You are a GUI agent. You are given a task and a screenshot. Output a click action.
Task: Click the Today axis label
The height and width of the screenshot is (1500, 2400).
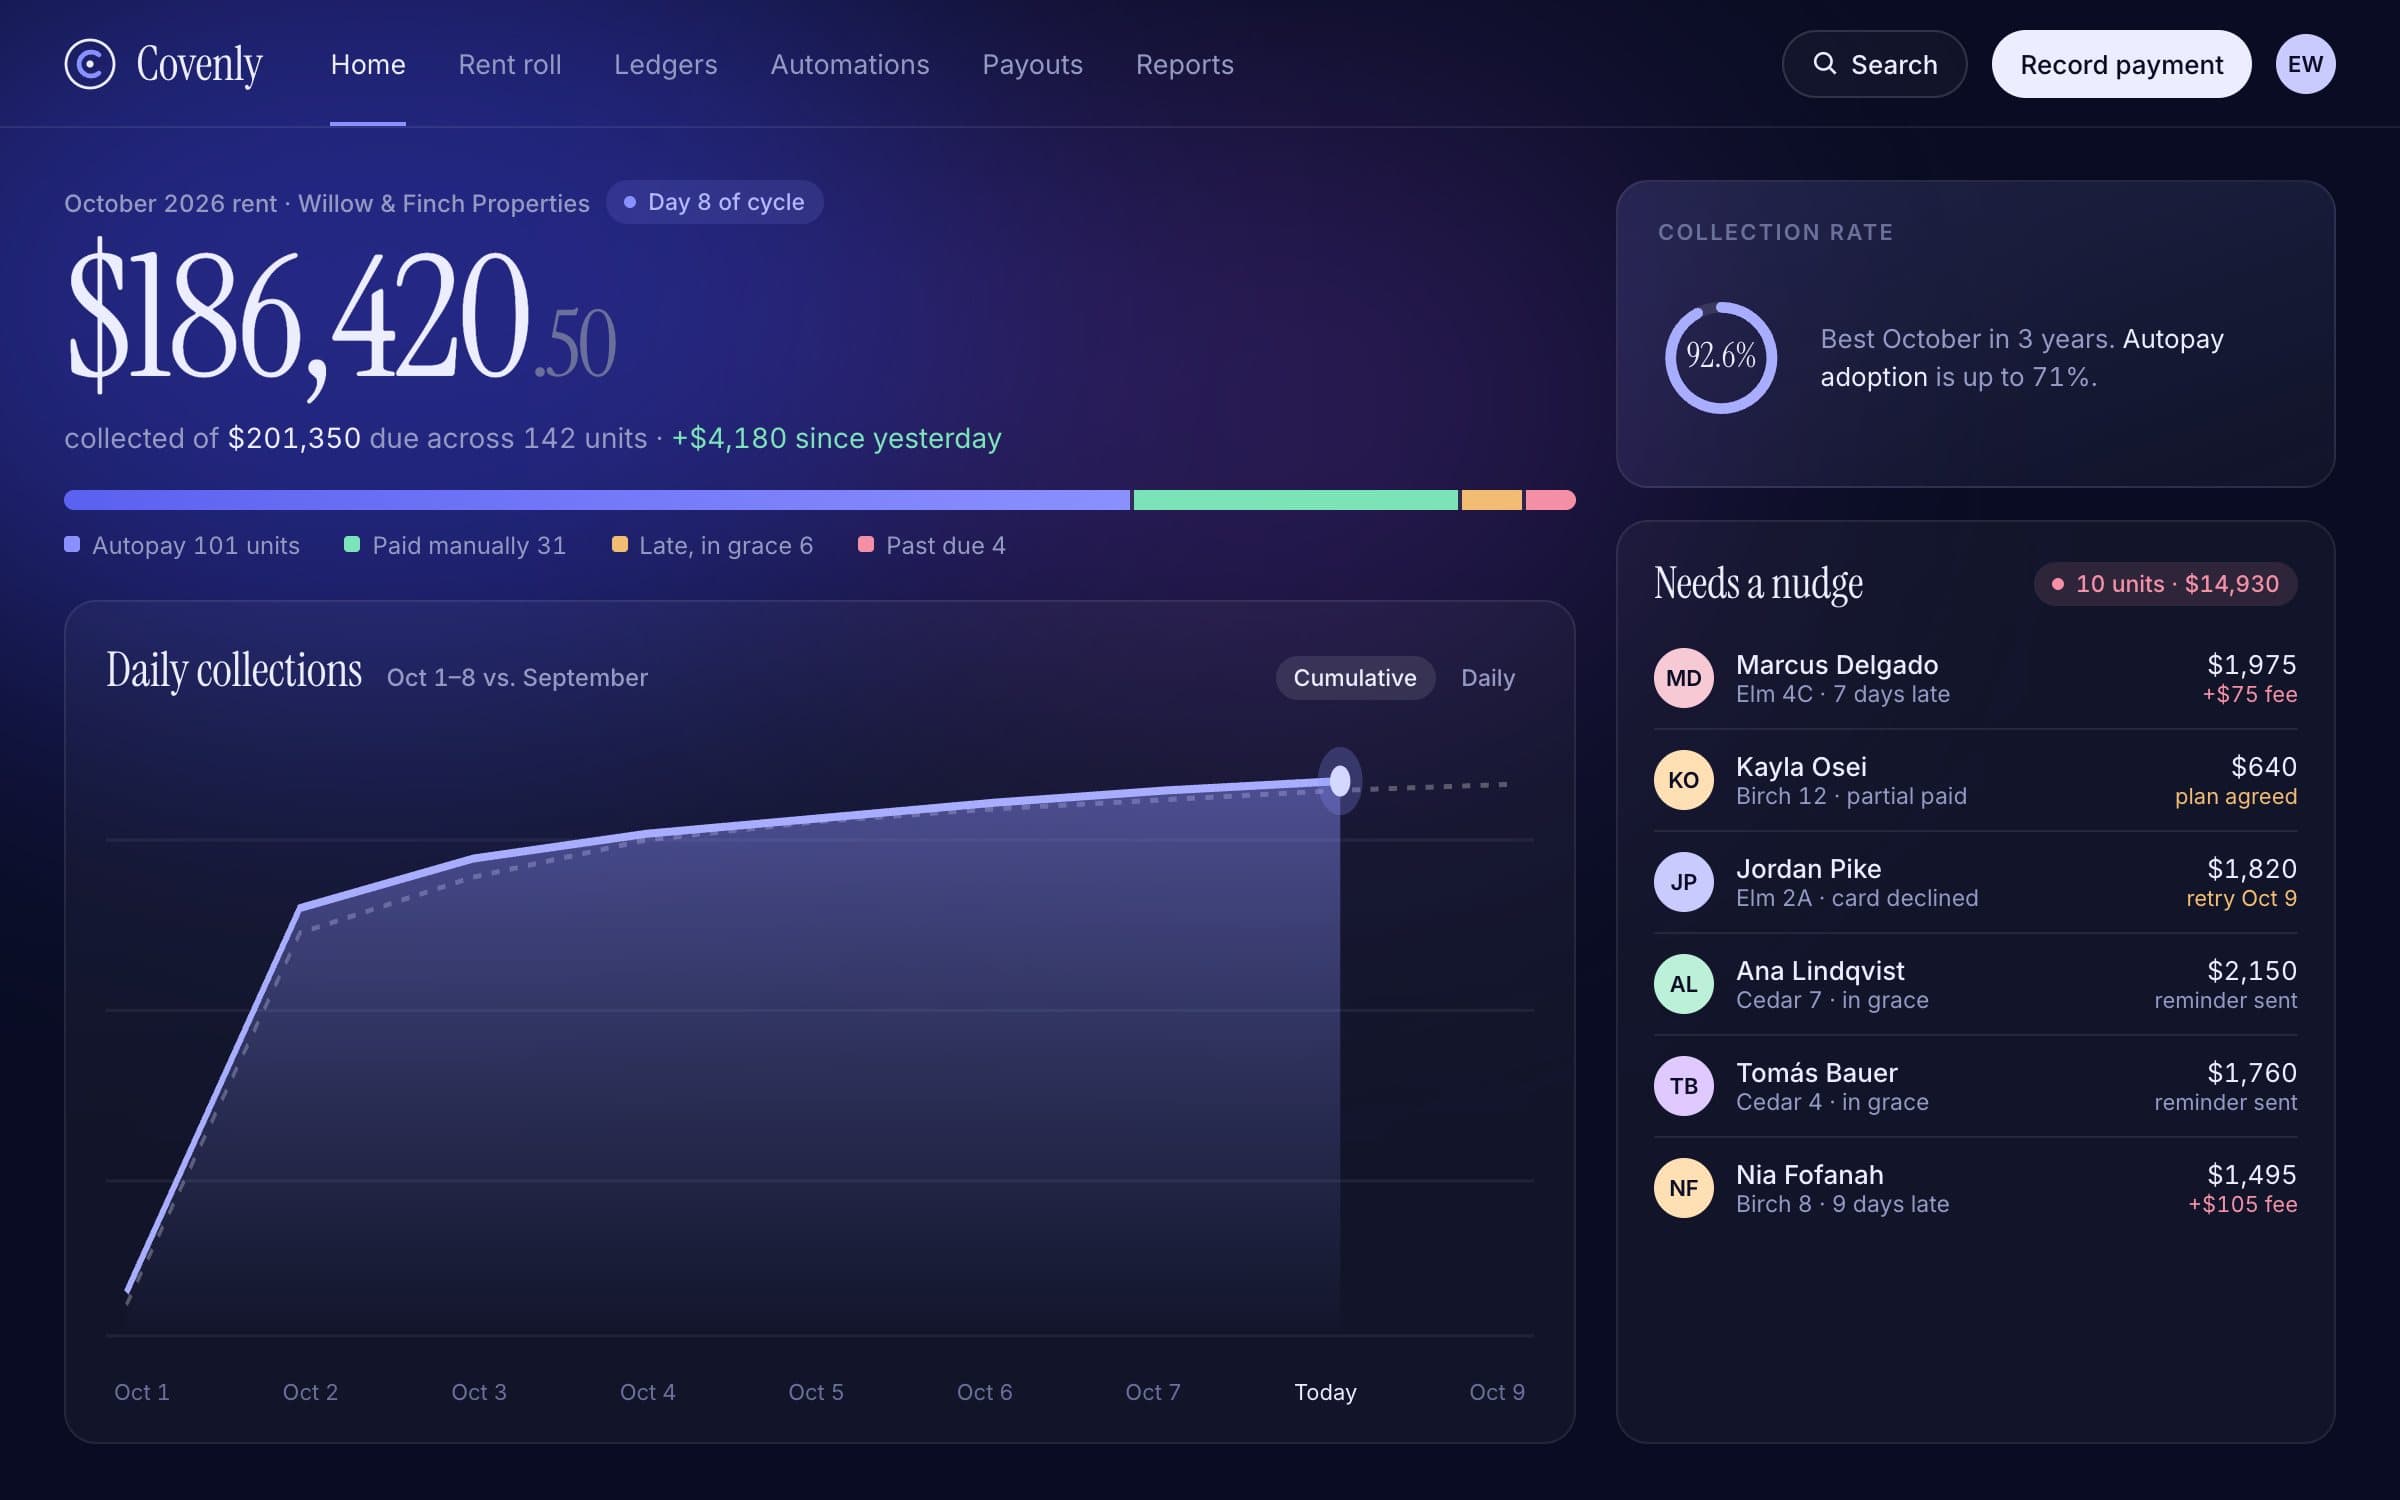[1325, 1392]
